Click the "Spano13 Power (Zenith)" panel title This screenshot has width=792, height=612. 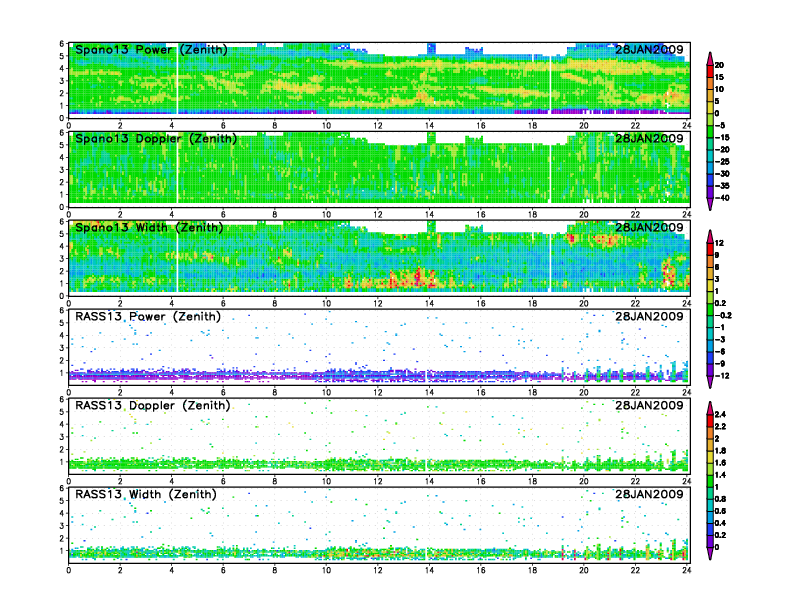point(151,49)
